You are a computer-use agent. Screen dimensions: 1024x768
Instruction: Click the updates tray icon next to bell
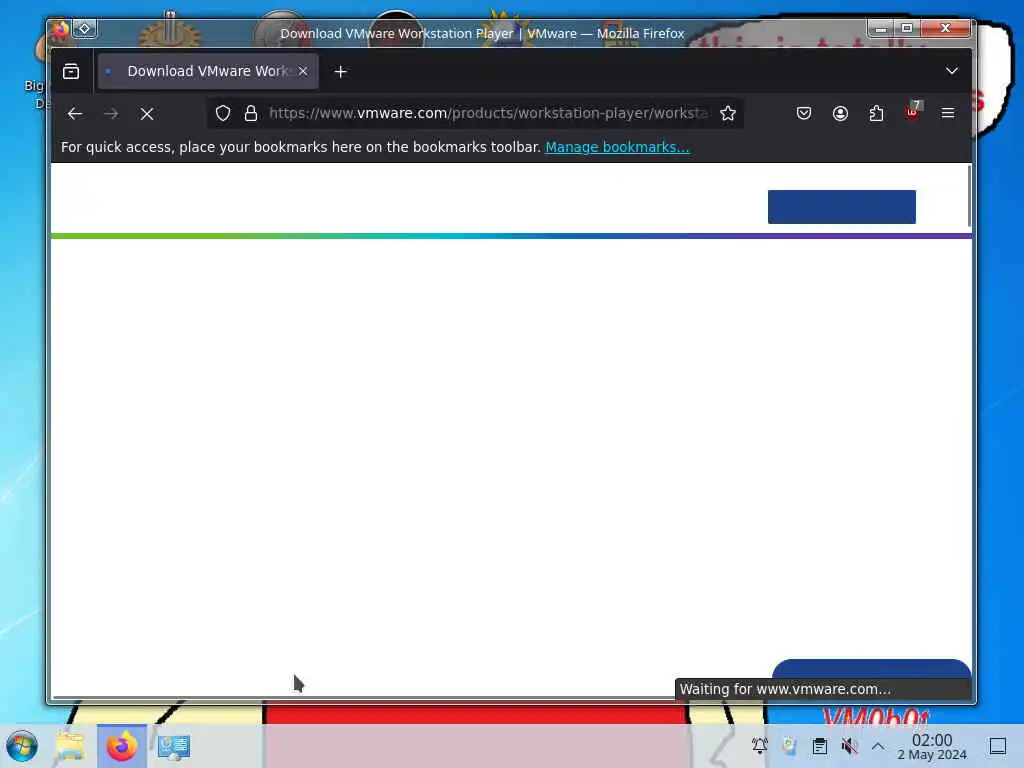point(789,746)
